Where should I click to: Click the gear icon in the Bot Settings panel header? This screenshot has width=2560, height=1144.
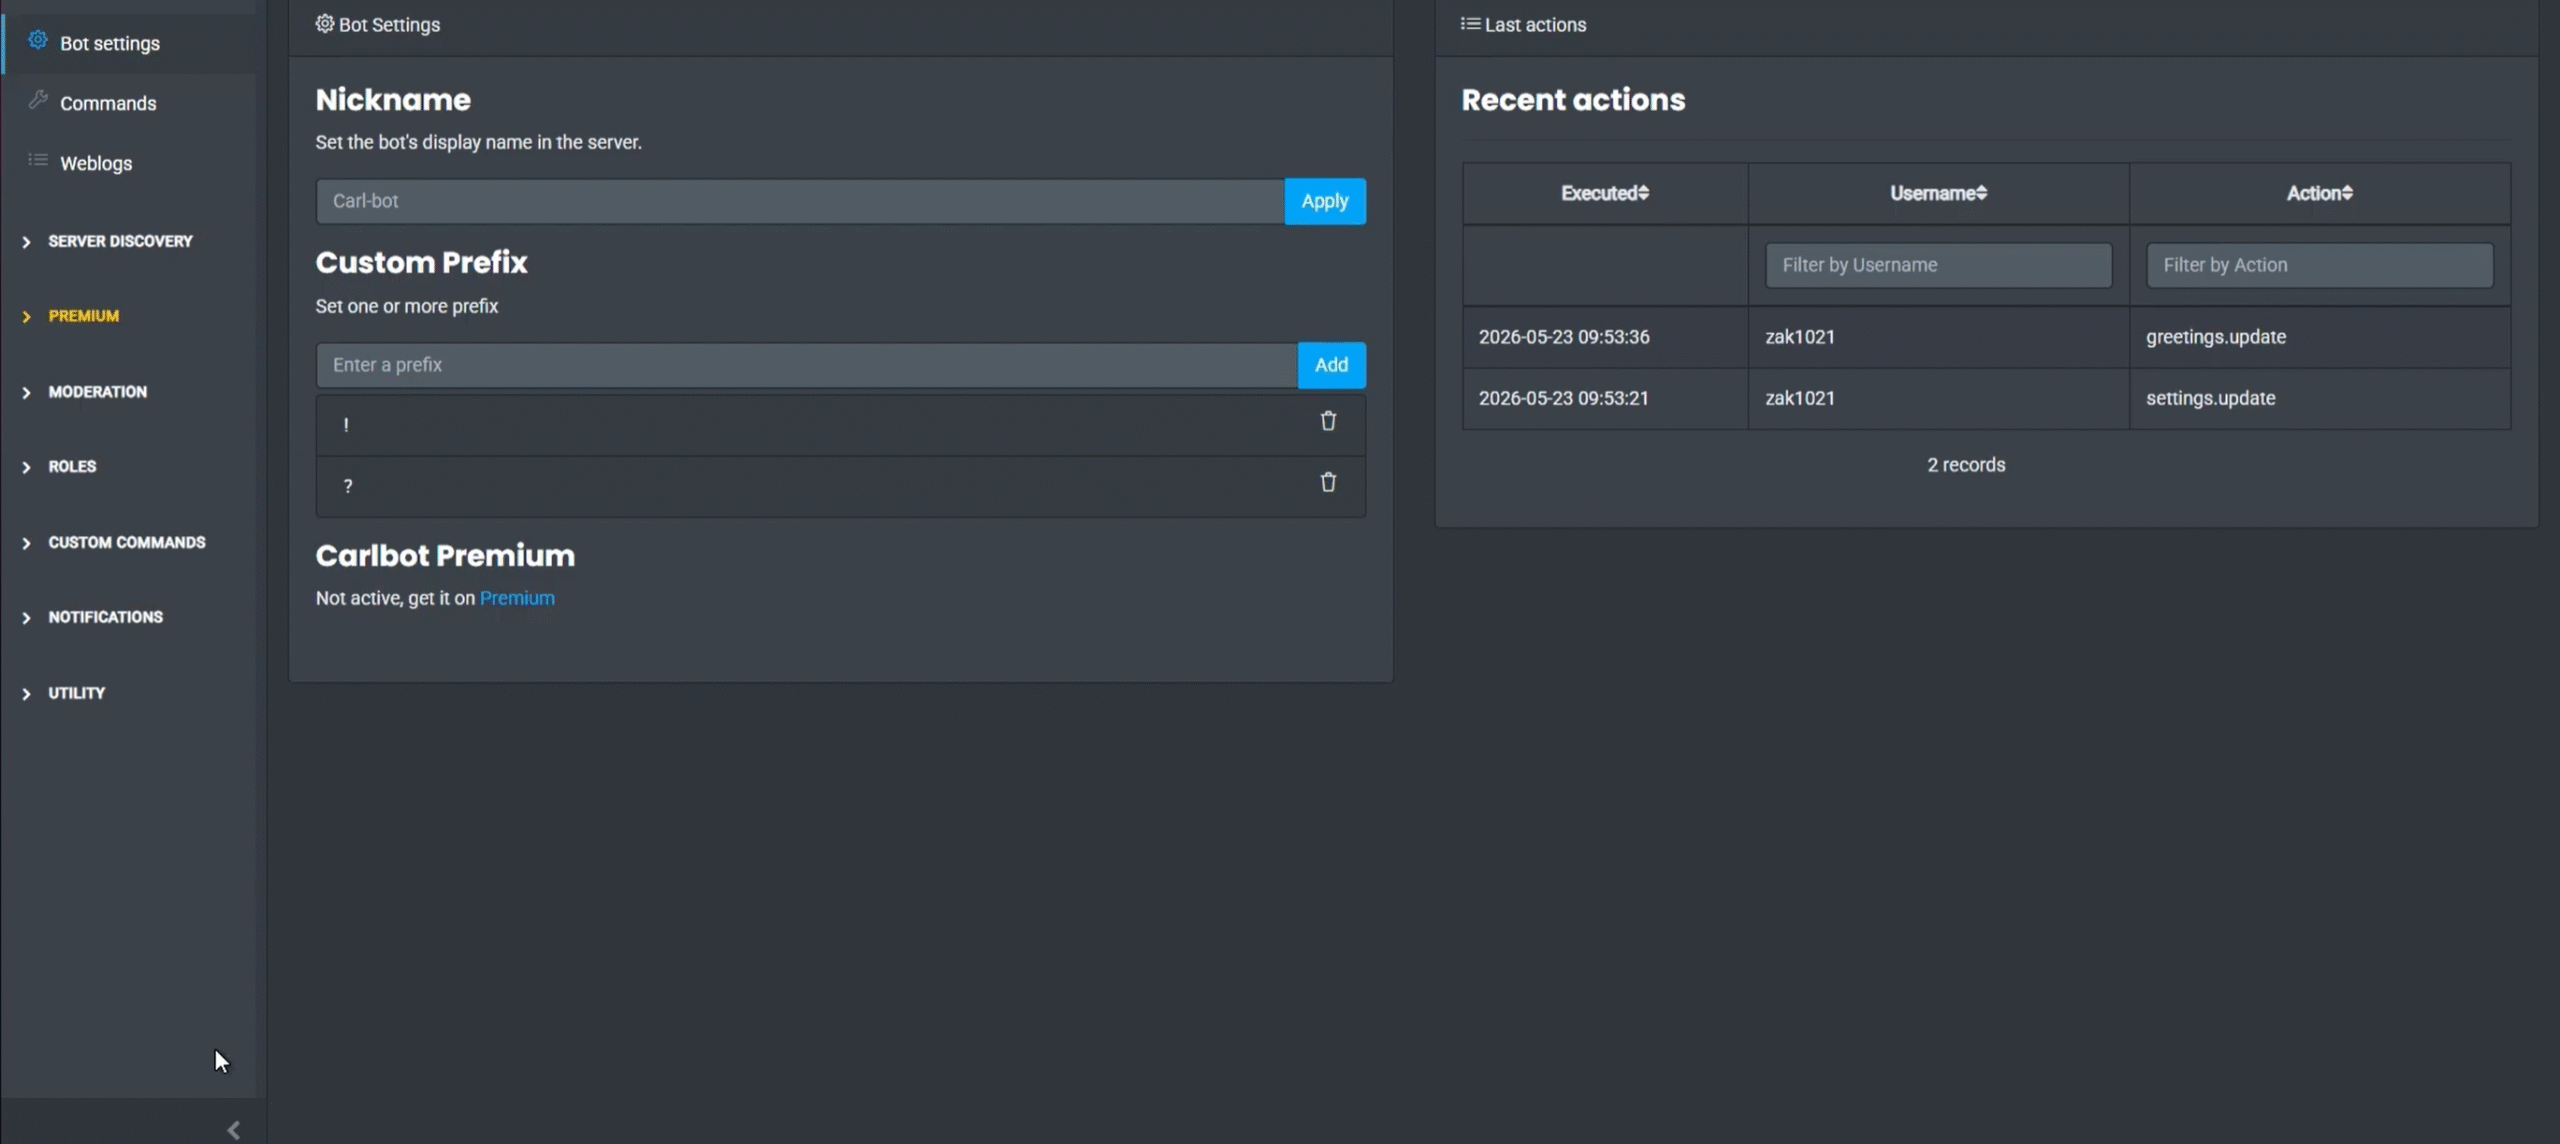(x=325, y=23)
